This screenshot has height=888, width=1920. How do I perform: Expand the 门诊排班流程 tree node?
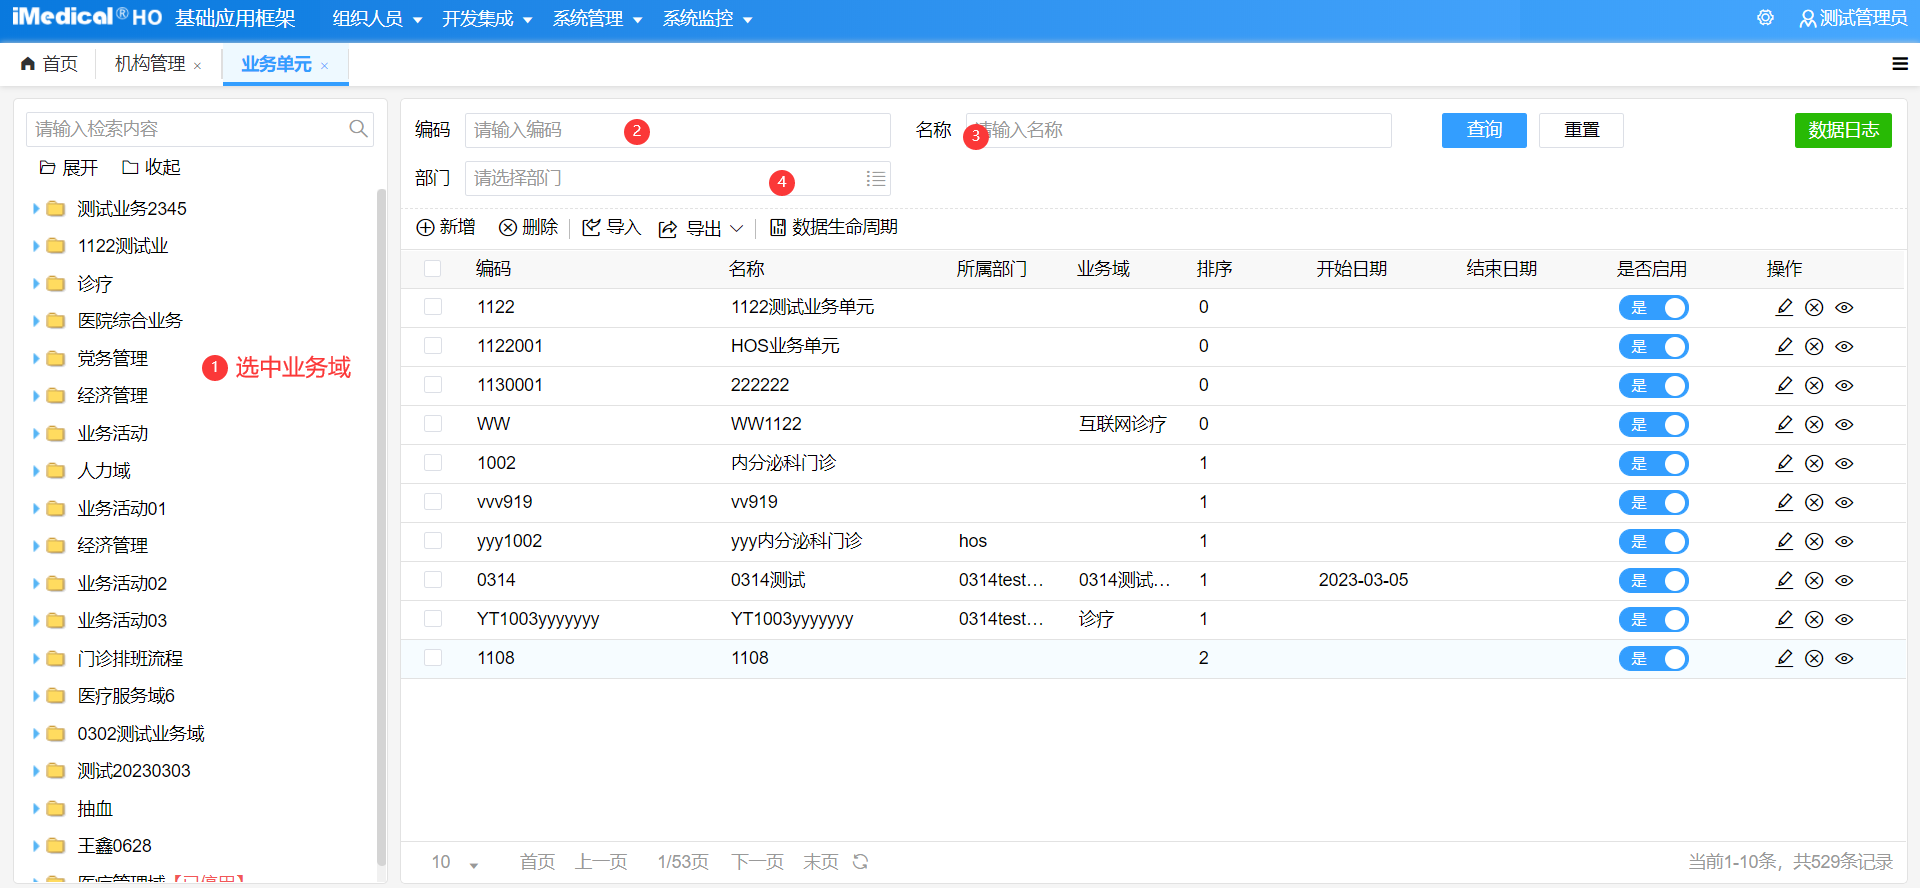(x=36, y=659)
